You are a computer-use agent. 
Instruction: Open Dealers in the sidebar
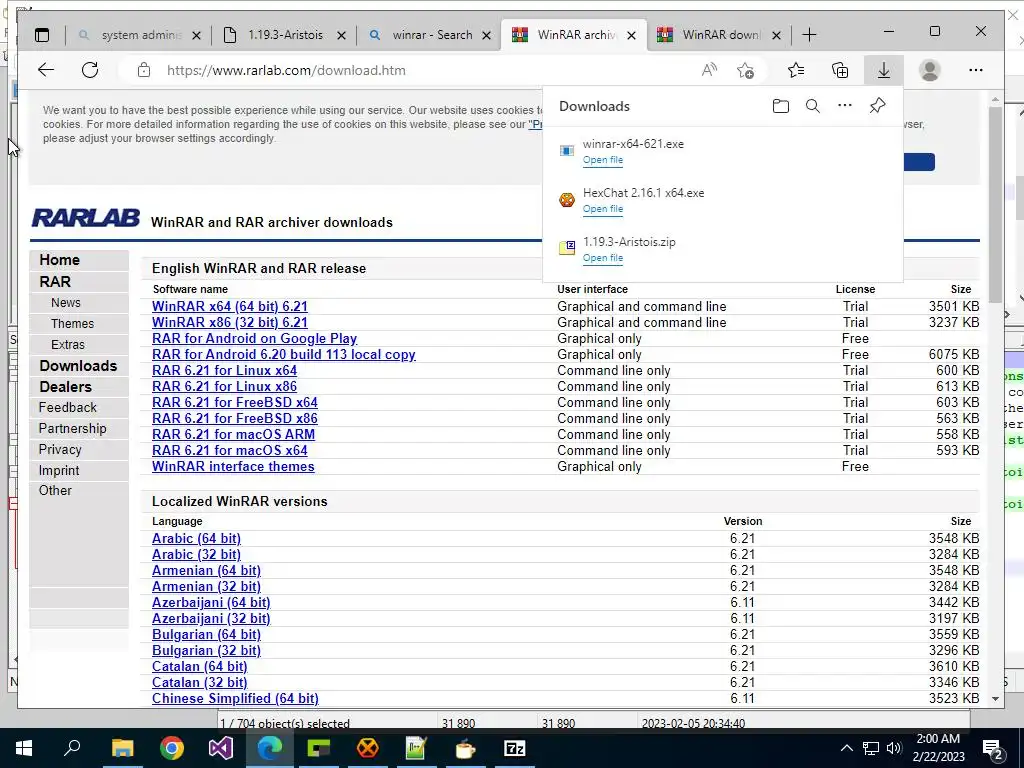(x=65, y=387)
